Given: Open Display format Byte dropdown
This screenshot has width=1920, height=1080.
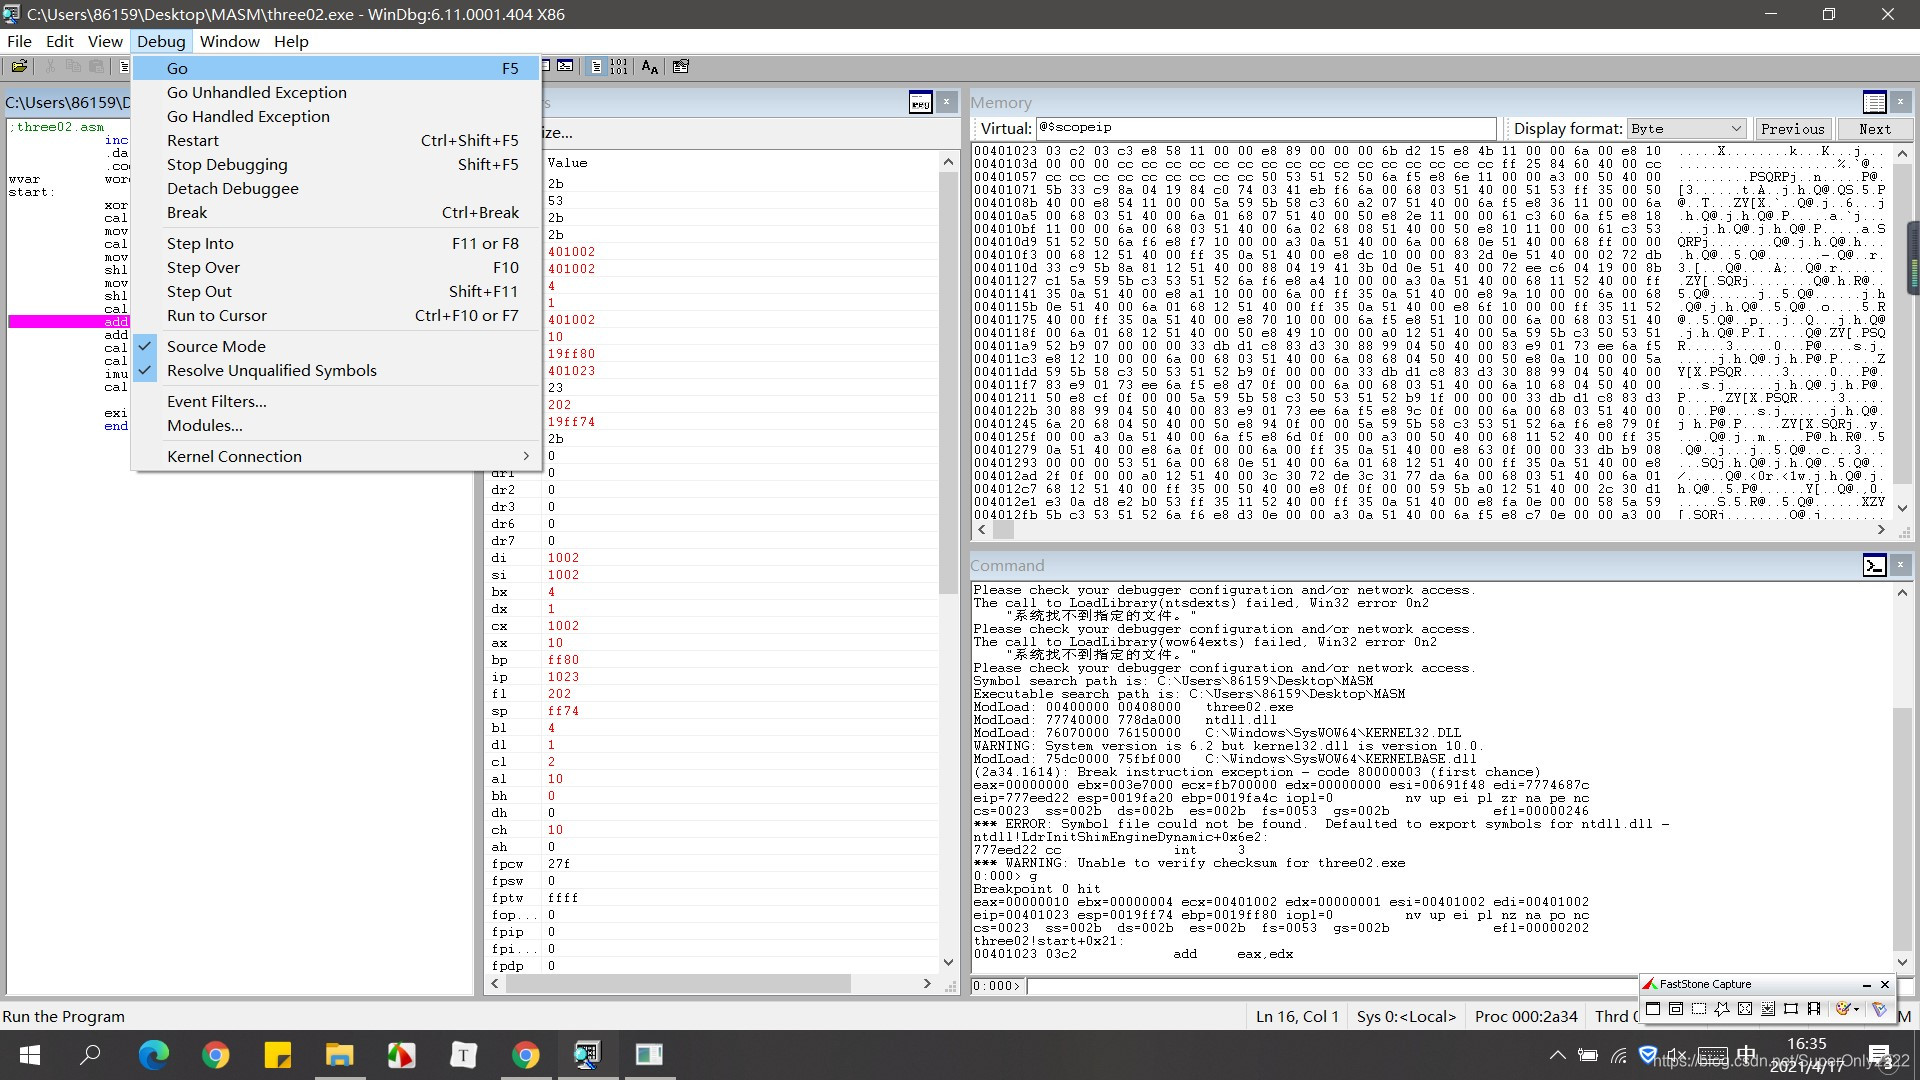Looking at the screenshot, I should click(x=1686, y=129).
